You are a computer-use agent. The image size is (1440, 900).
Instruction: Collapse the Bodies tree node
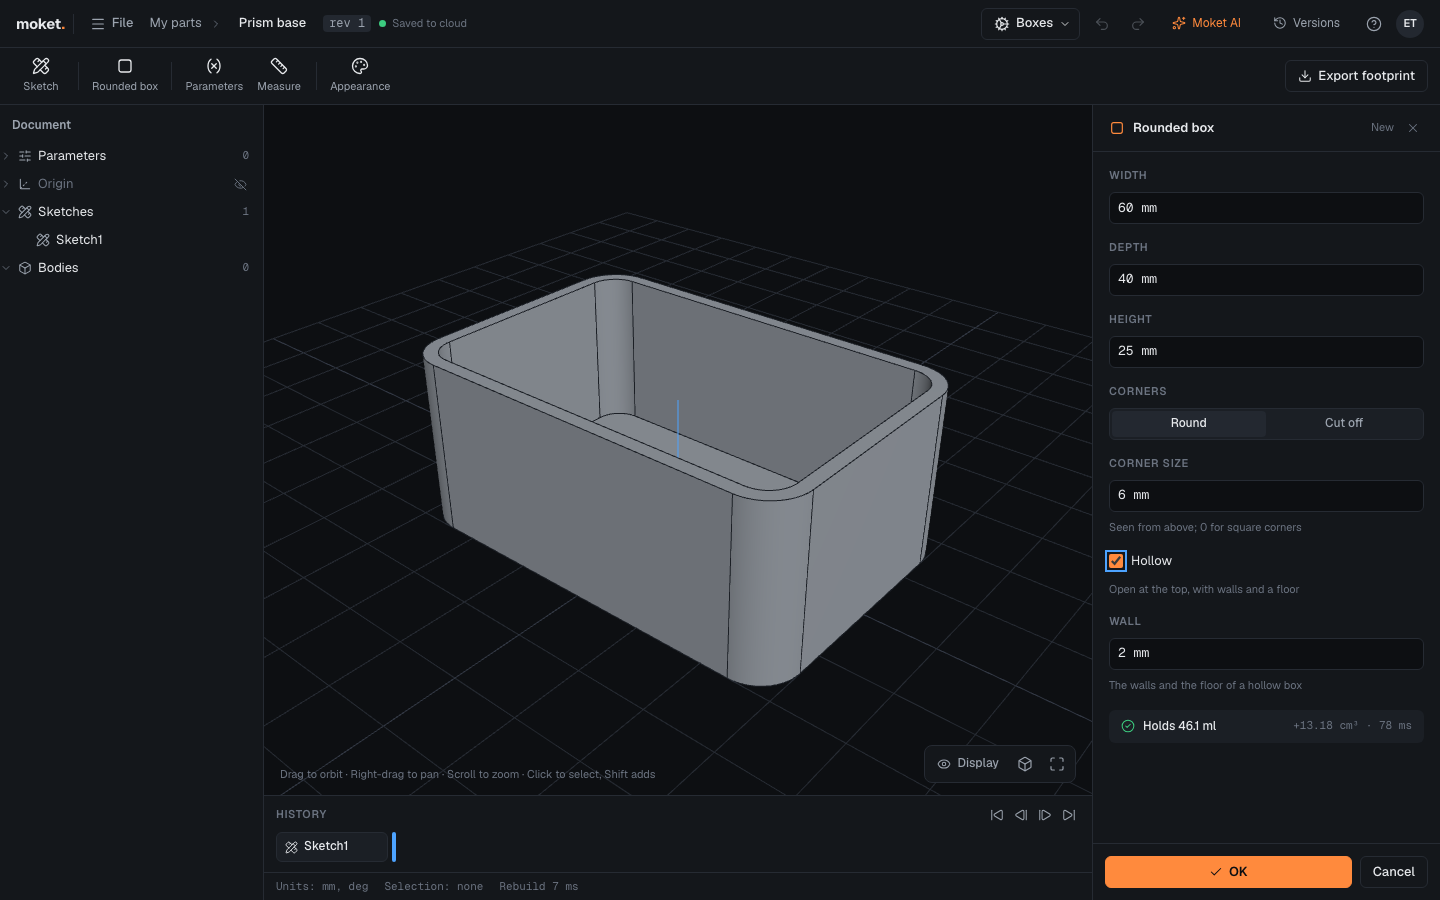[7, 268]
